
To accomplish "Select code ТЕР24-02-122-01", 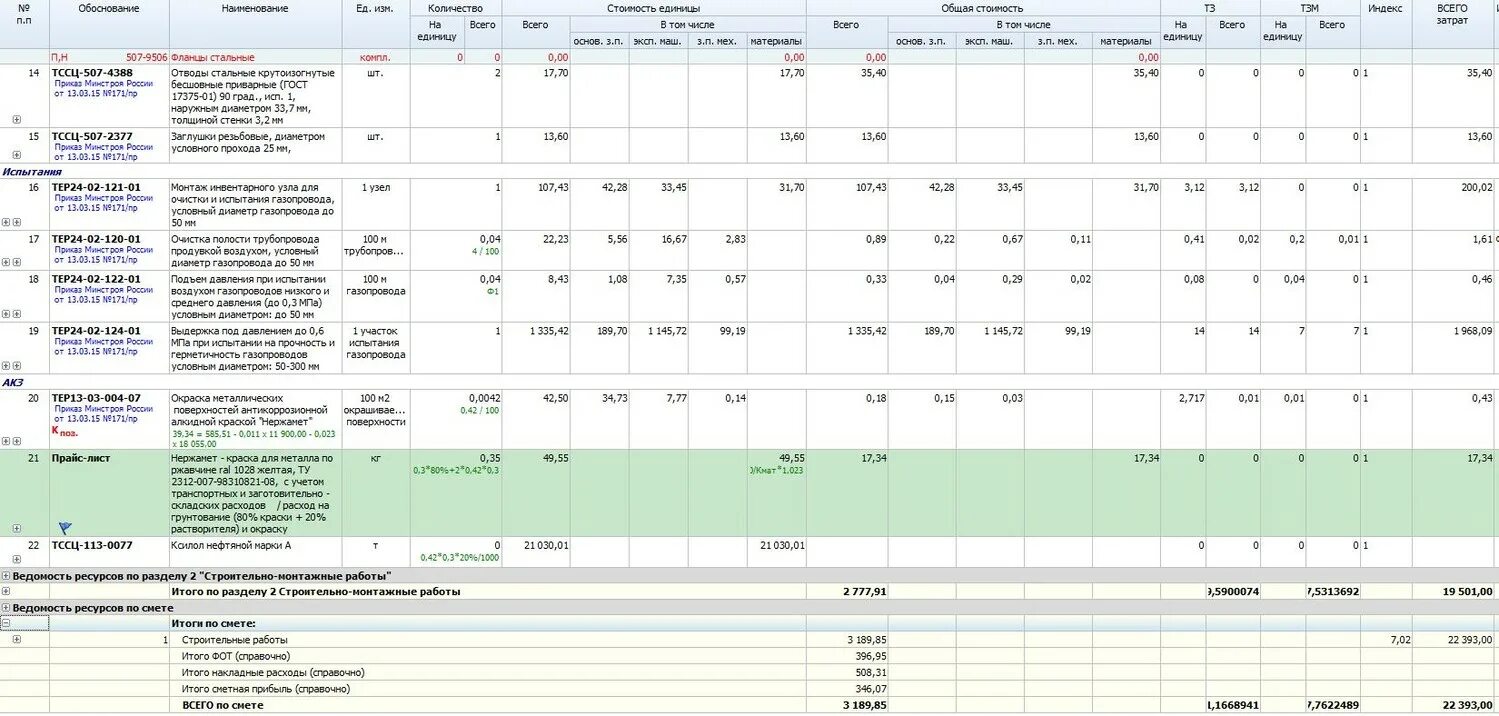I will coord(96,279).
